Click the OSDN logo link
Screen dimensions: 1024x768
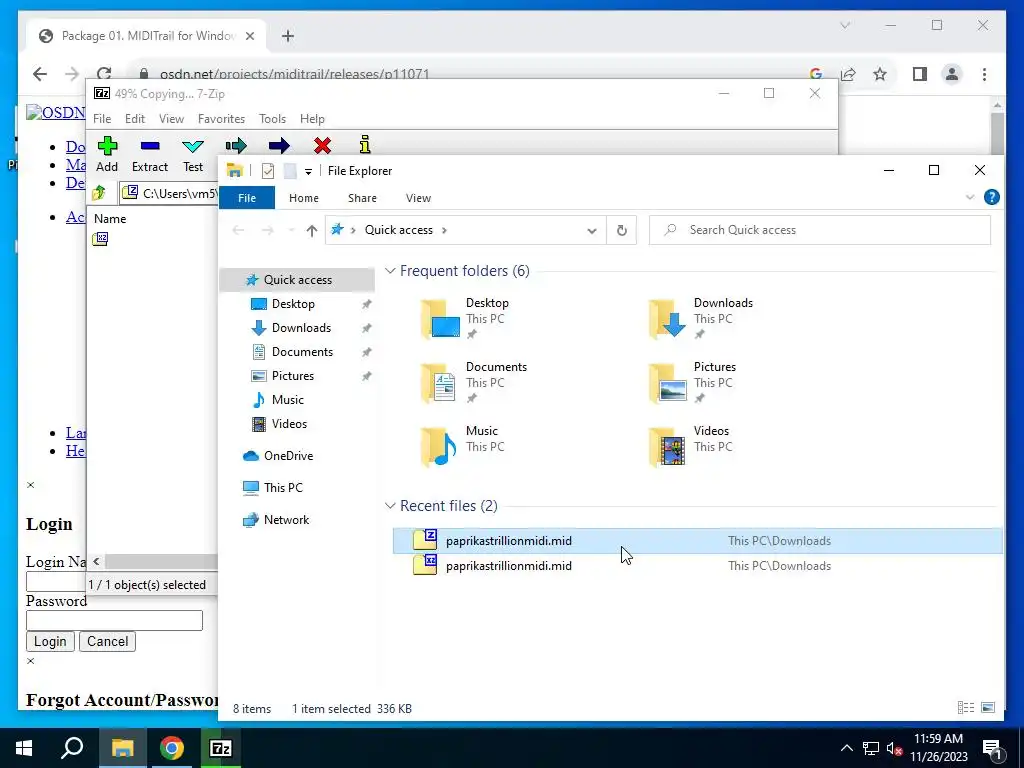pos(56,112)
